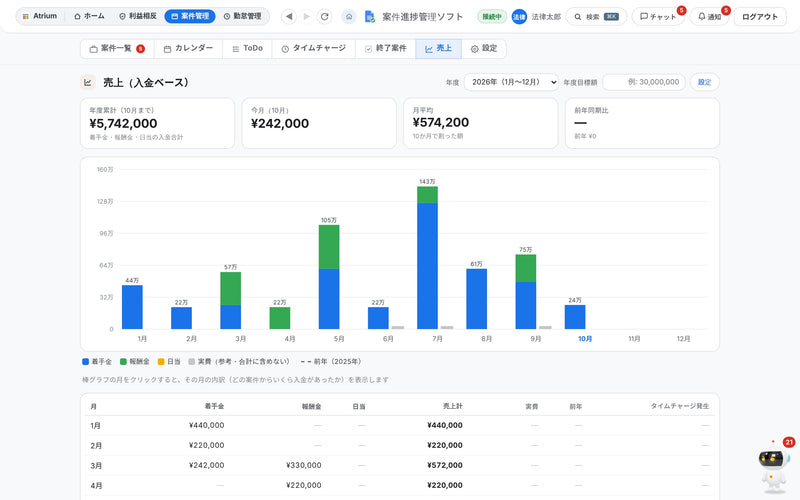This screenshot has width=800, height=500.
Task: Go back with the left arrow button
Action: tap(289, 16)
